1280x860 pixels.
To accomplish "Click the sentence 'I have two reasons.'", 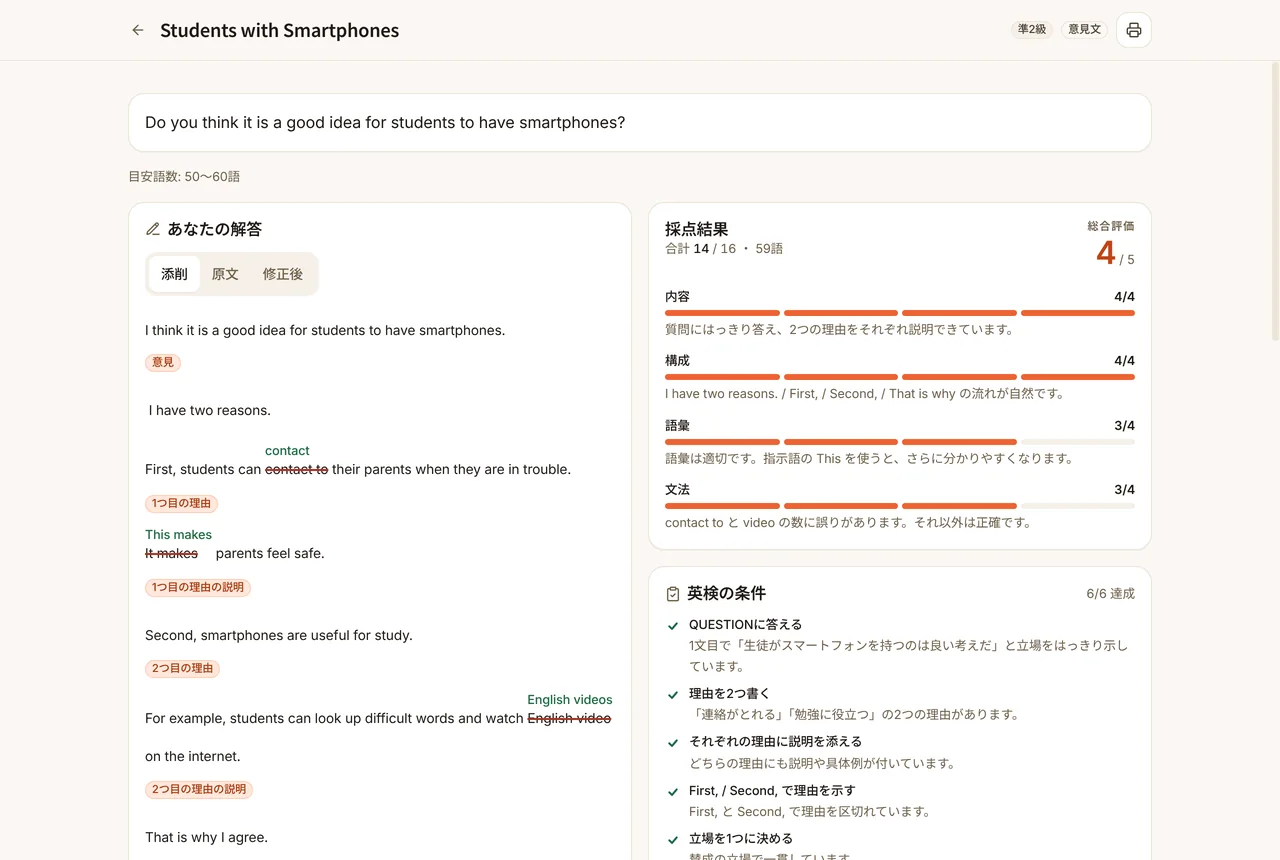I will (x=210, y=411).
